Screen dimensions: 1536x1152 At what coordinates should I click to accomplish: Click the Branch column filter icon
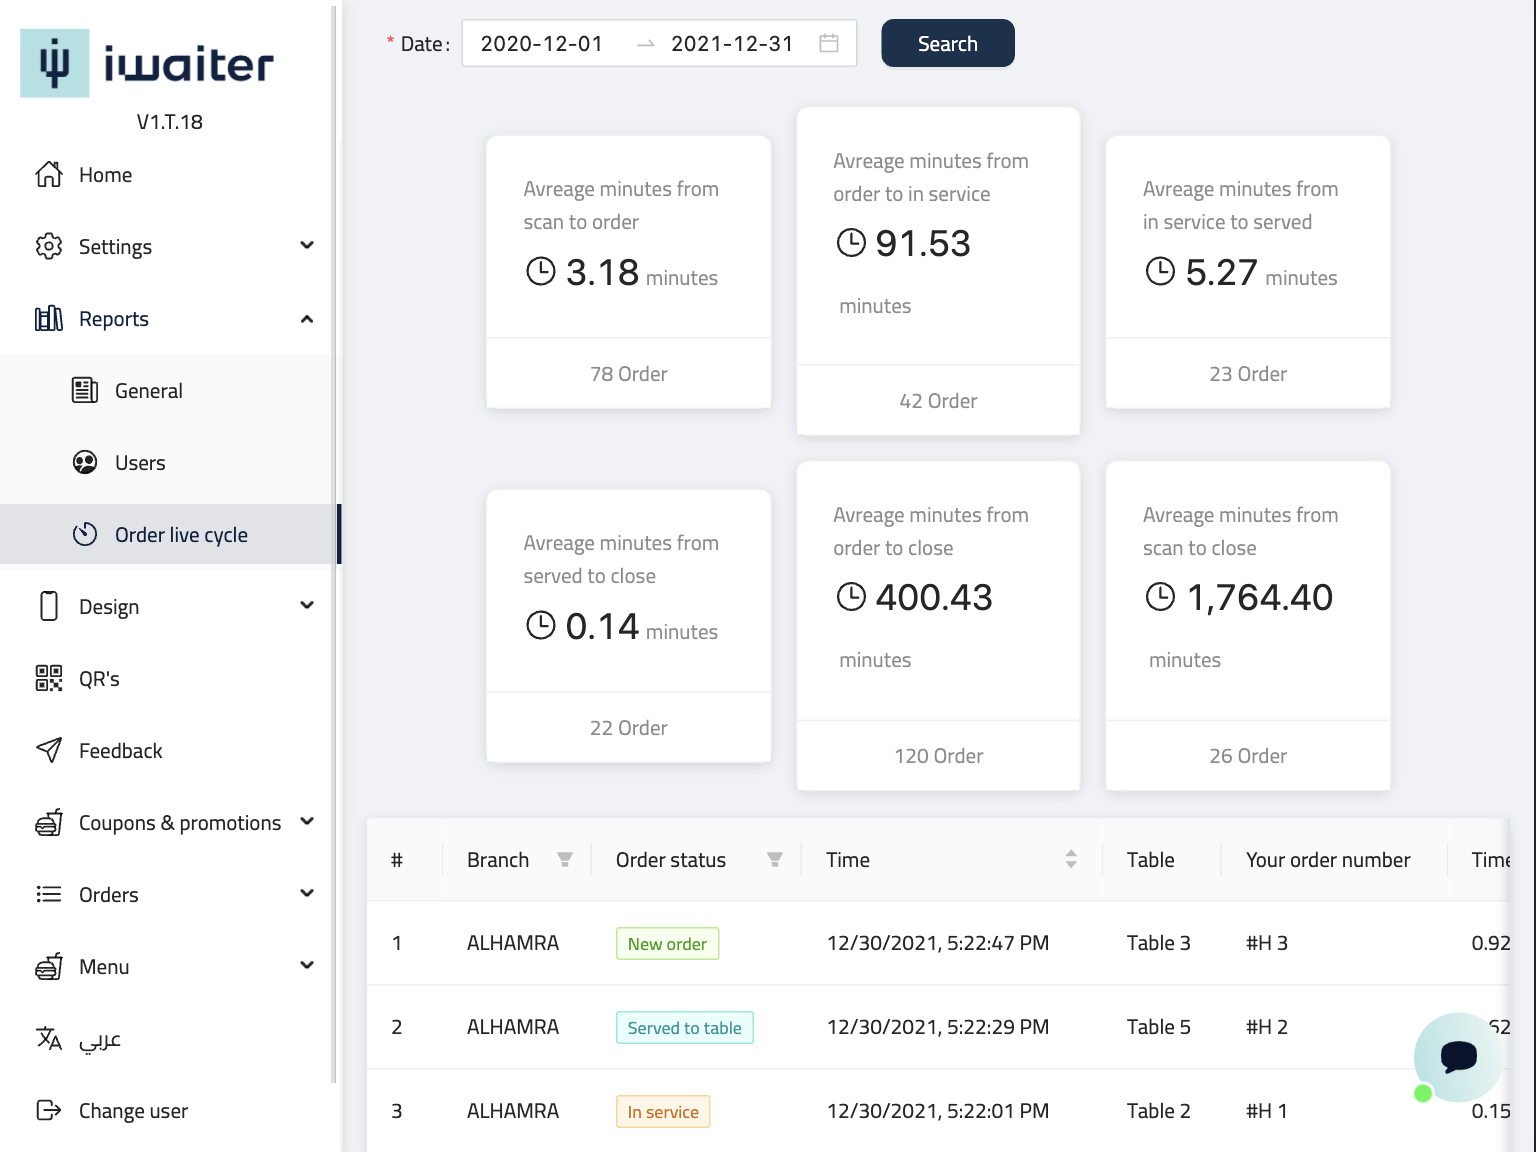pos(565,860)
